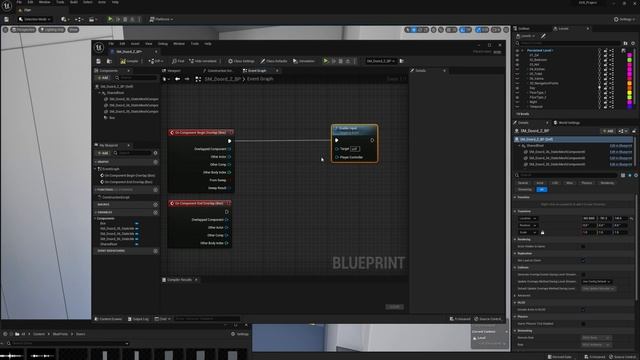The image size is (640, 360).
Task: Open Debug menu in Blueprint editor window
Action: (x=163, y=44)
